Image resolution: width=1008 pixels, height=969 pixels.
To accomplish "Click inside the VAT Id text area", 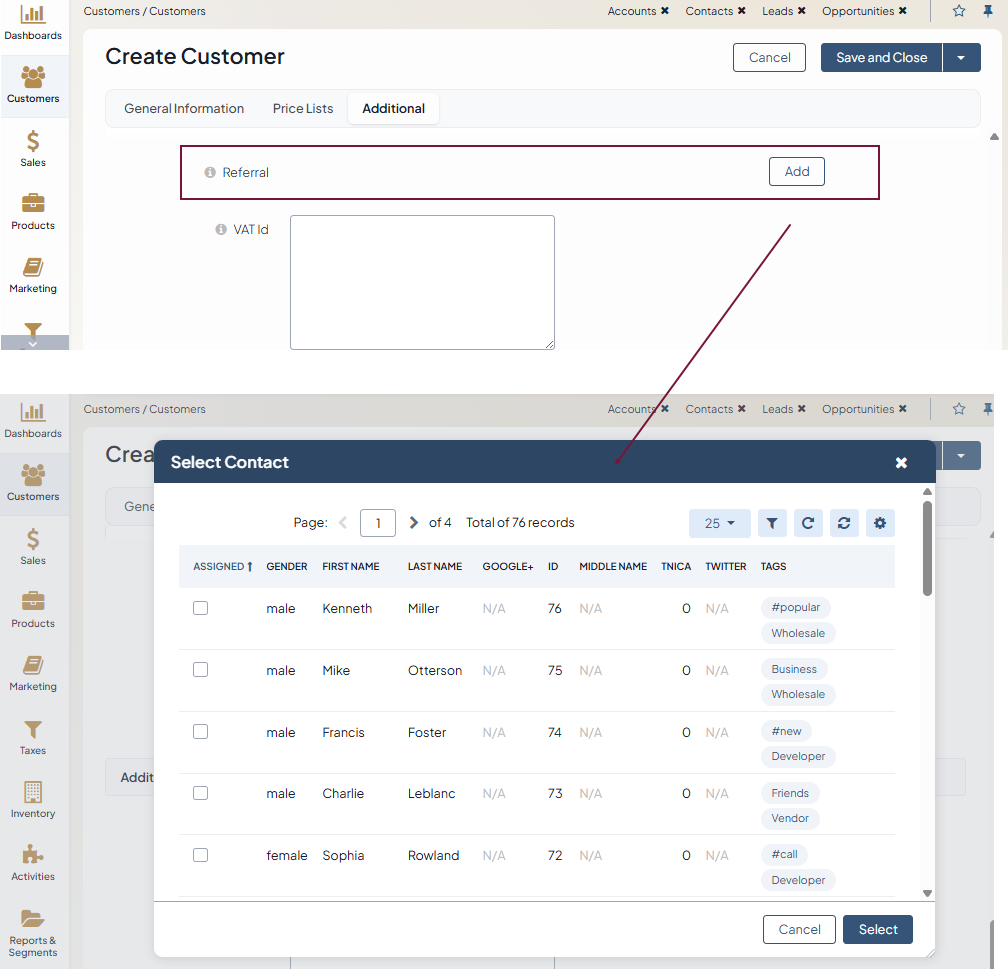I will tap(422, 282).
